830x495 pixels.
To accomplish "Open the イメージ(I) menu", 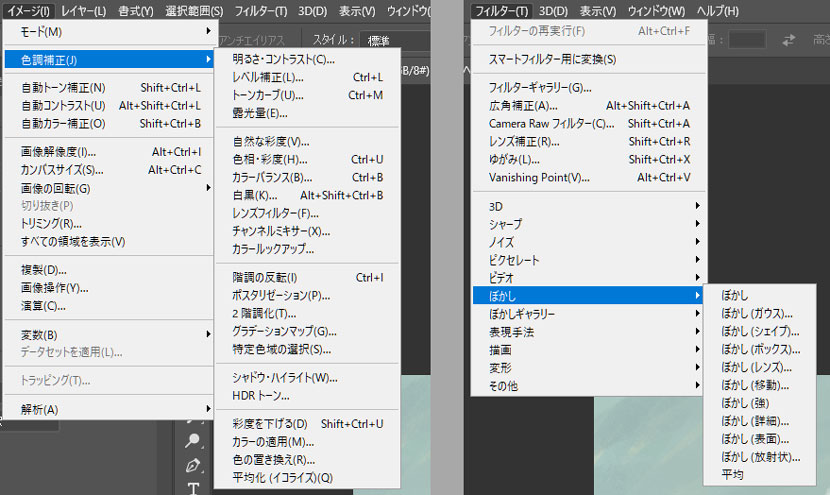I will (29, 11).
